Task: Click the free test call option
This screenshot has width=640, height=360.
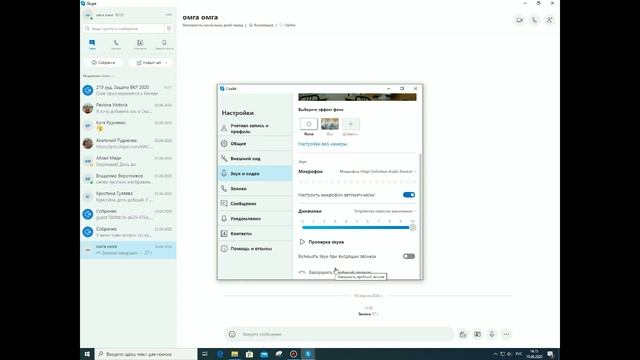Action: point(335,272)
